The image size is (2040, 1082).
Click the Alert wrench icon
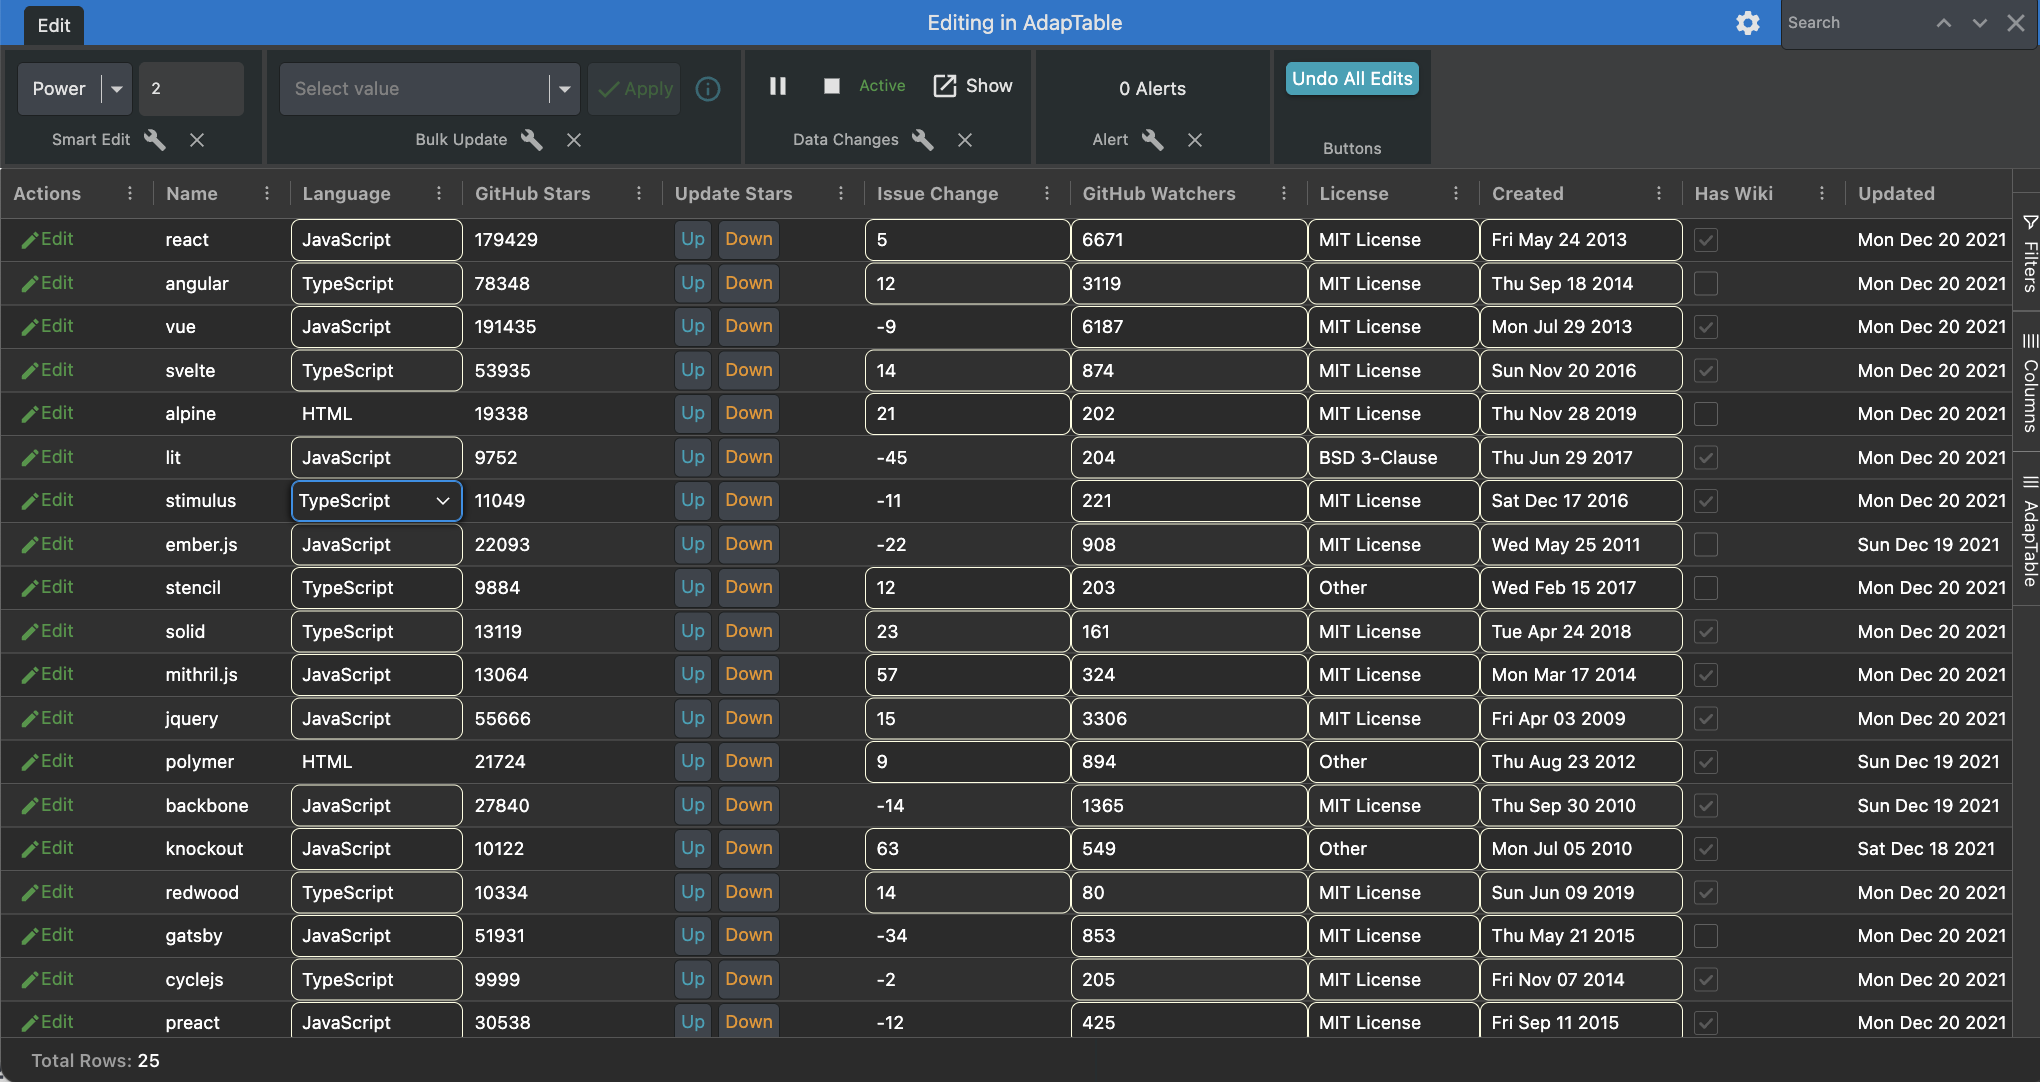point(1152,140)
